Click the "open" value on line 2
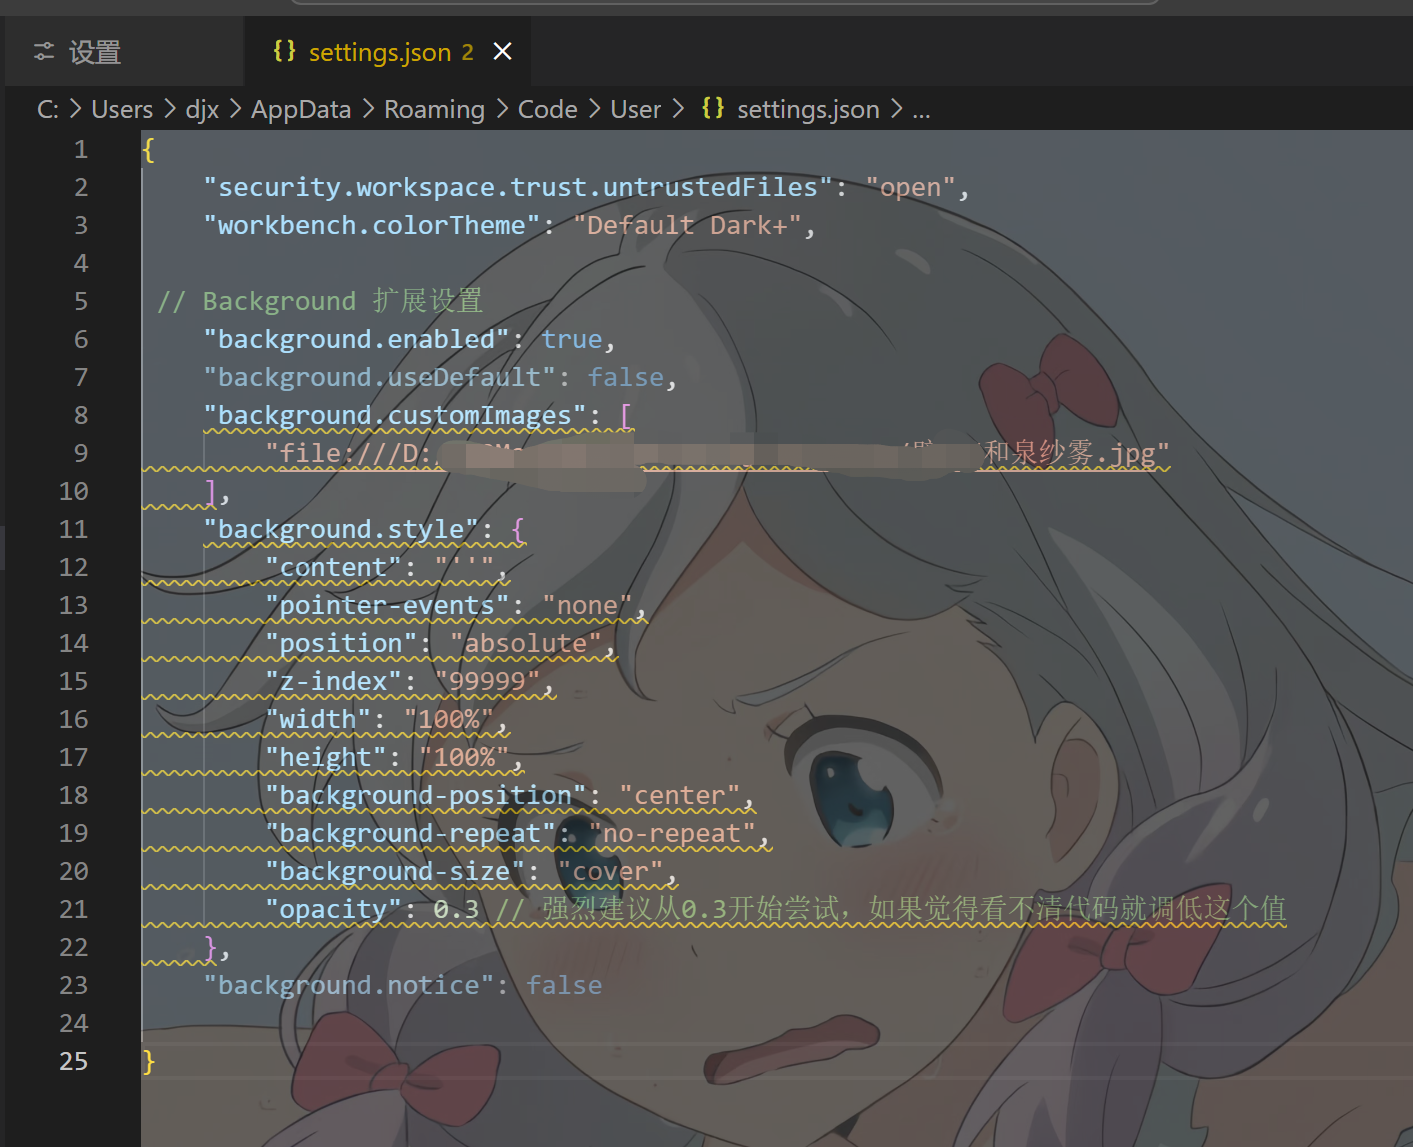1413x1147 pixels. (911, 188)
